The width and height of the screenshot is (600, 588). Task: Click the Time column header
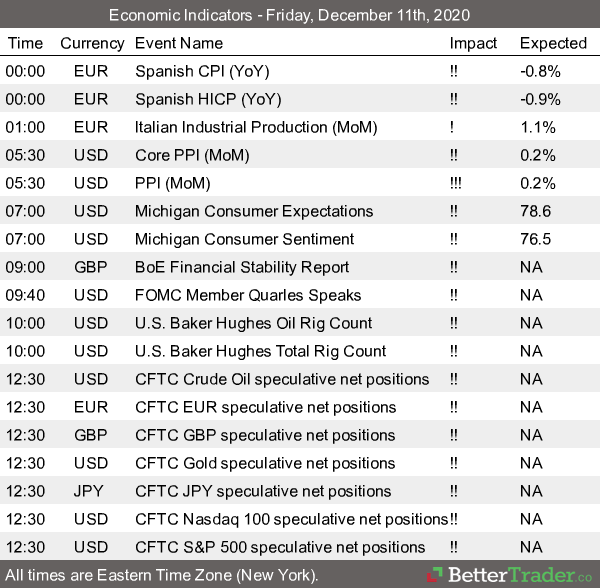coord(25,43)
